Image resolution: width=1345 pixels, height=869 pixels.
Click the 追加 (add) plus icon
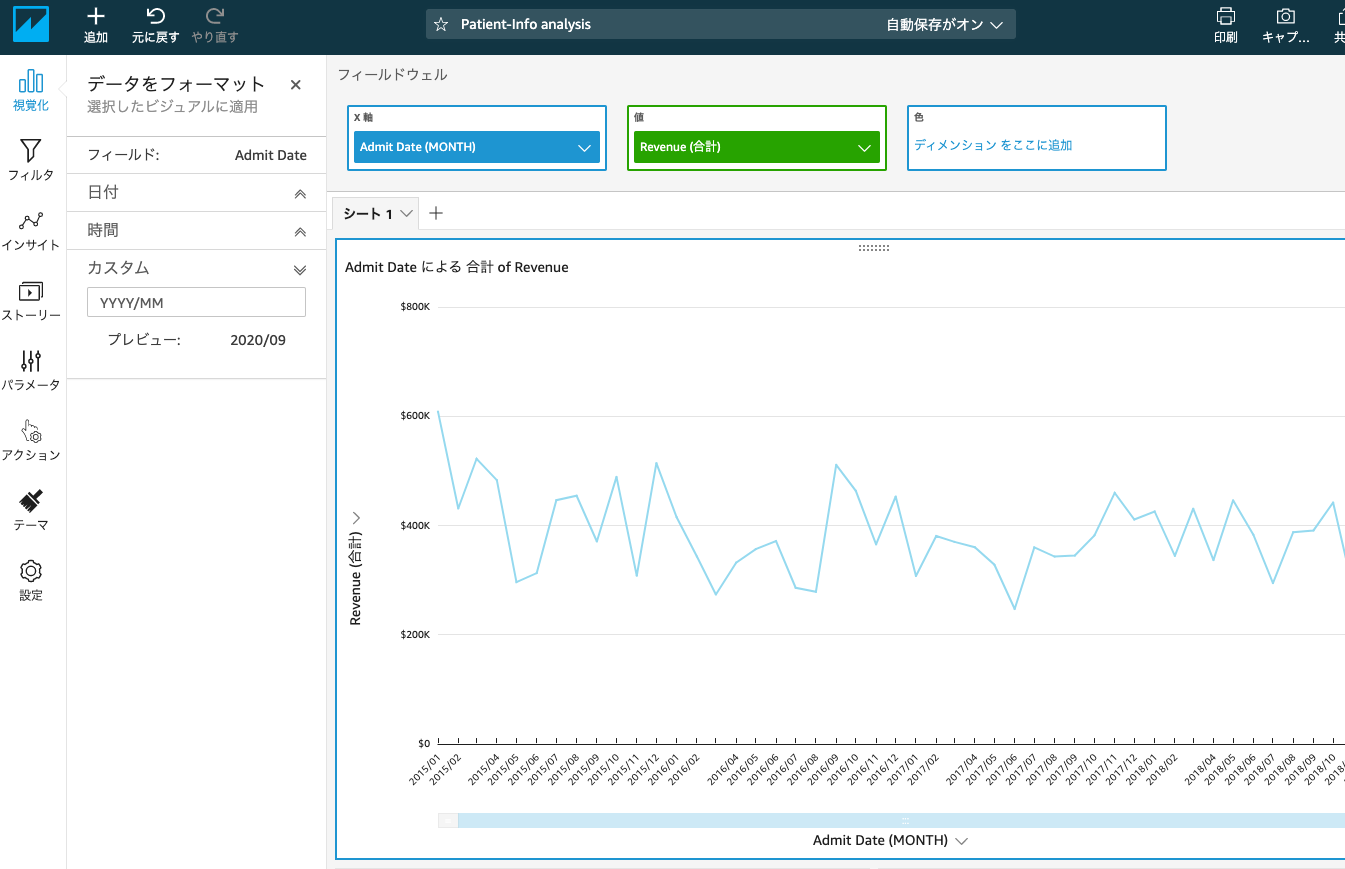click(96, 16)
